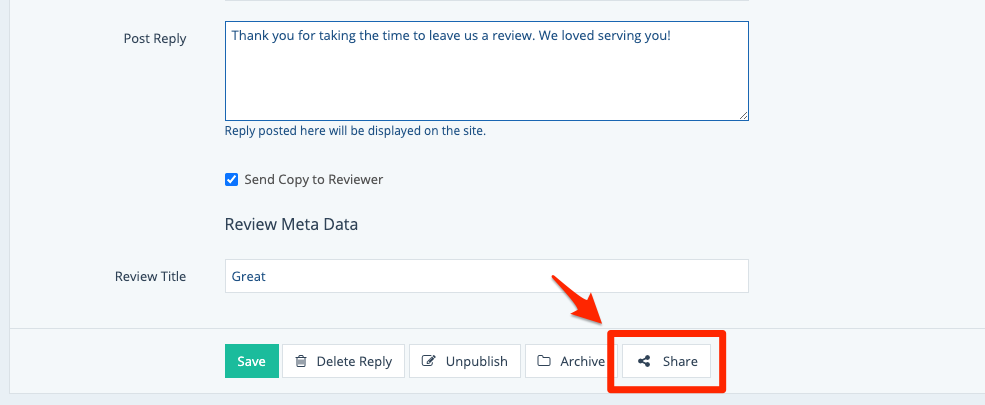Click the Review Title input field
Screen dimensions: 985x405
pyautogui.click(x=486, y=277)
